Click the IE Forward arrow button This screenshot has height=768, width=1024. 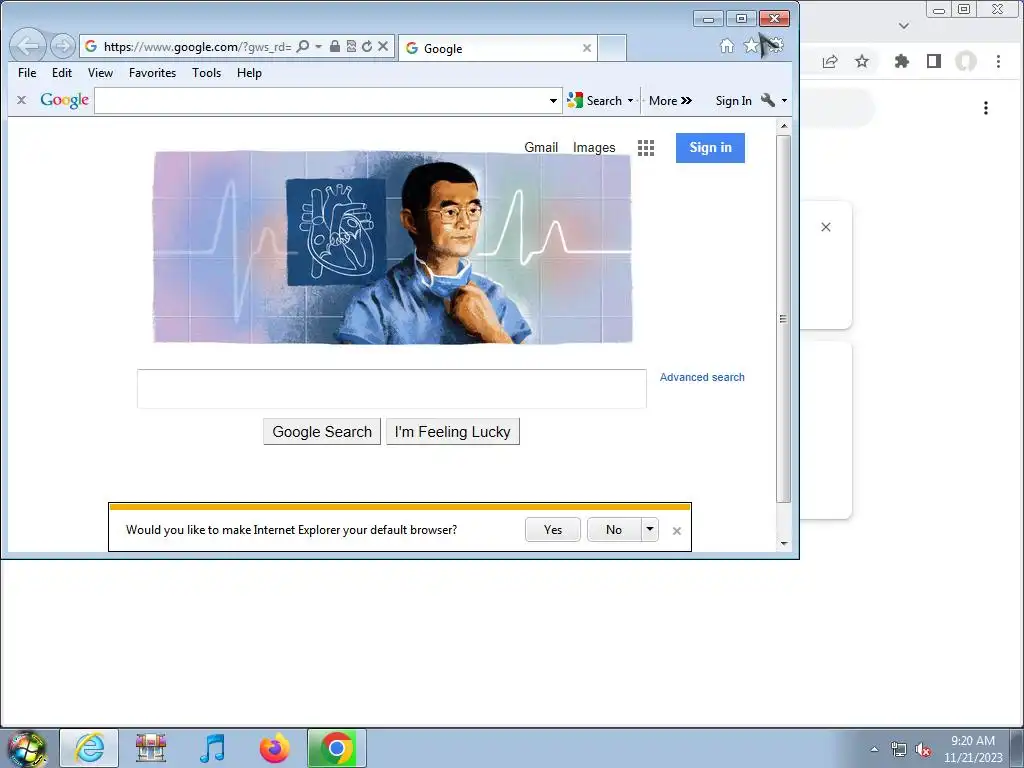pos(63,46)
